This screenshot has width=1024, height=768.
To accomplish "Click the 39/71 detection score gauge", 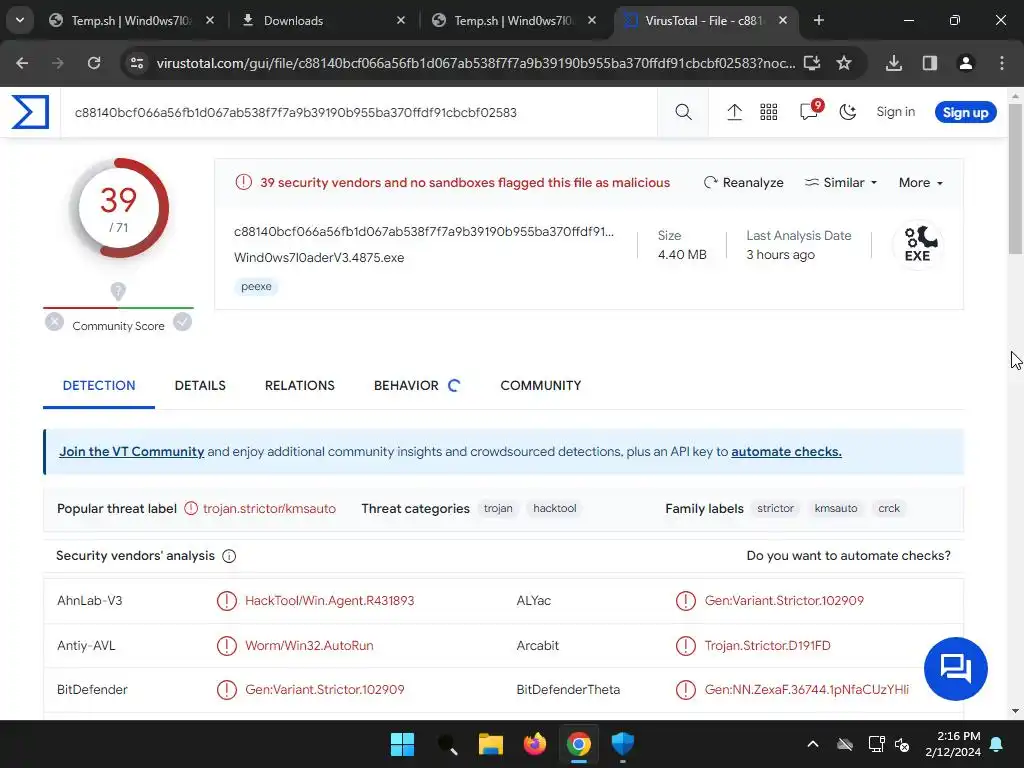I will [x=119, y=209].
